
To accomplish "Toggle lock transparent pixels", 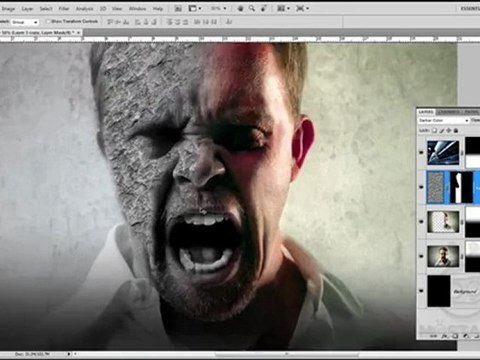I will (x=434, y=131).
